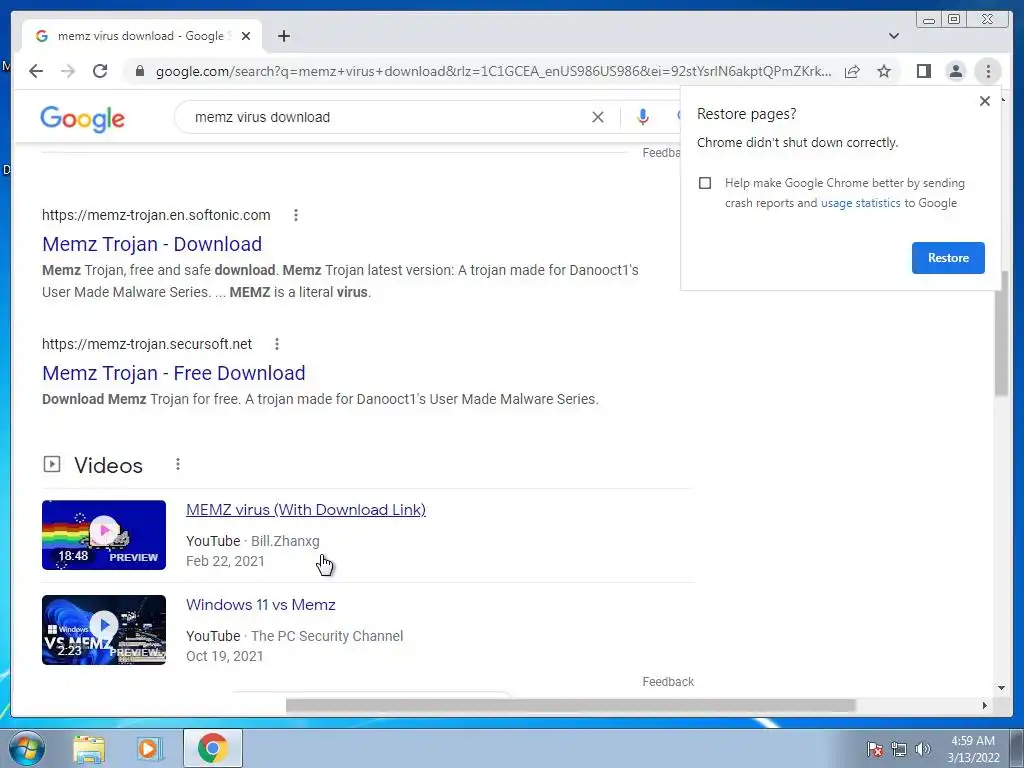
Task: Enable sending crash reports checkbox
Action: pyautogui.click(x=705, y=183)
